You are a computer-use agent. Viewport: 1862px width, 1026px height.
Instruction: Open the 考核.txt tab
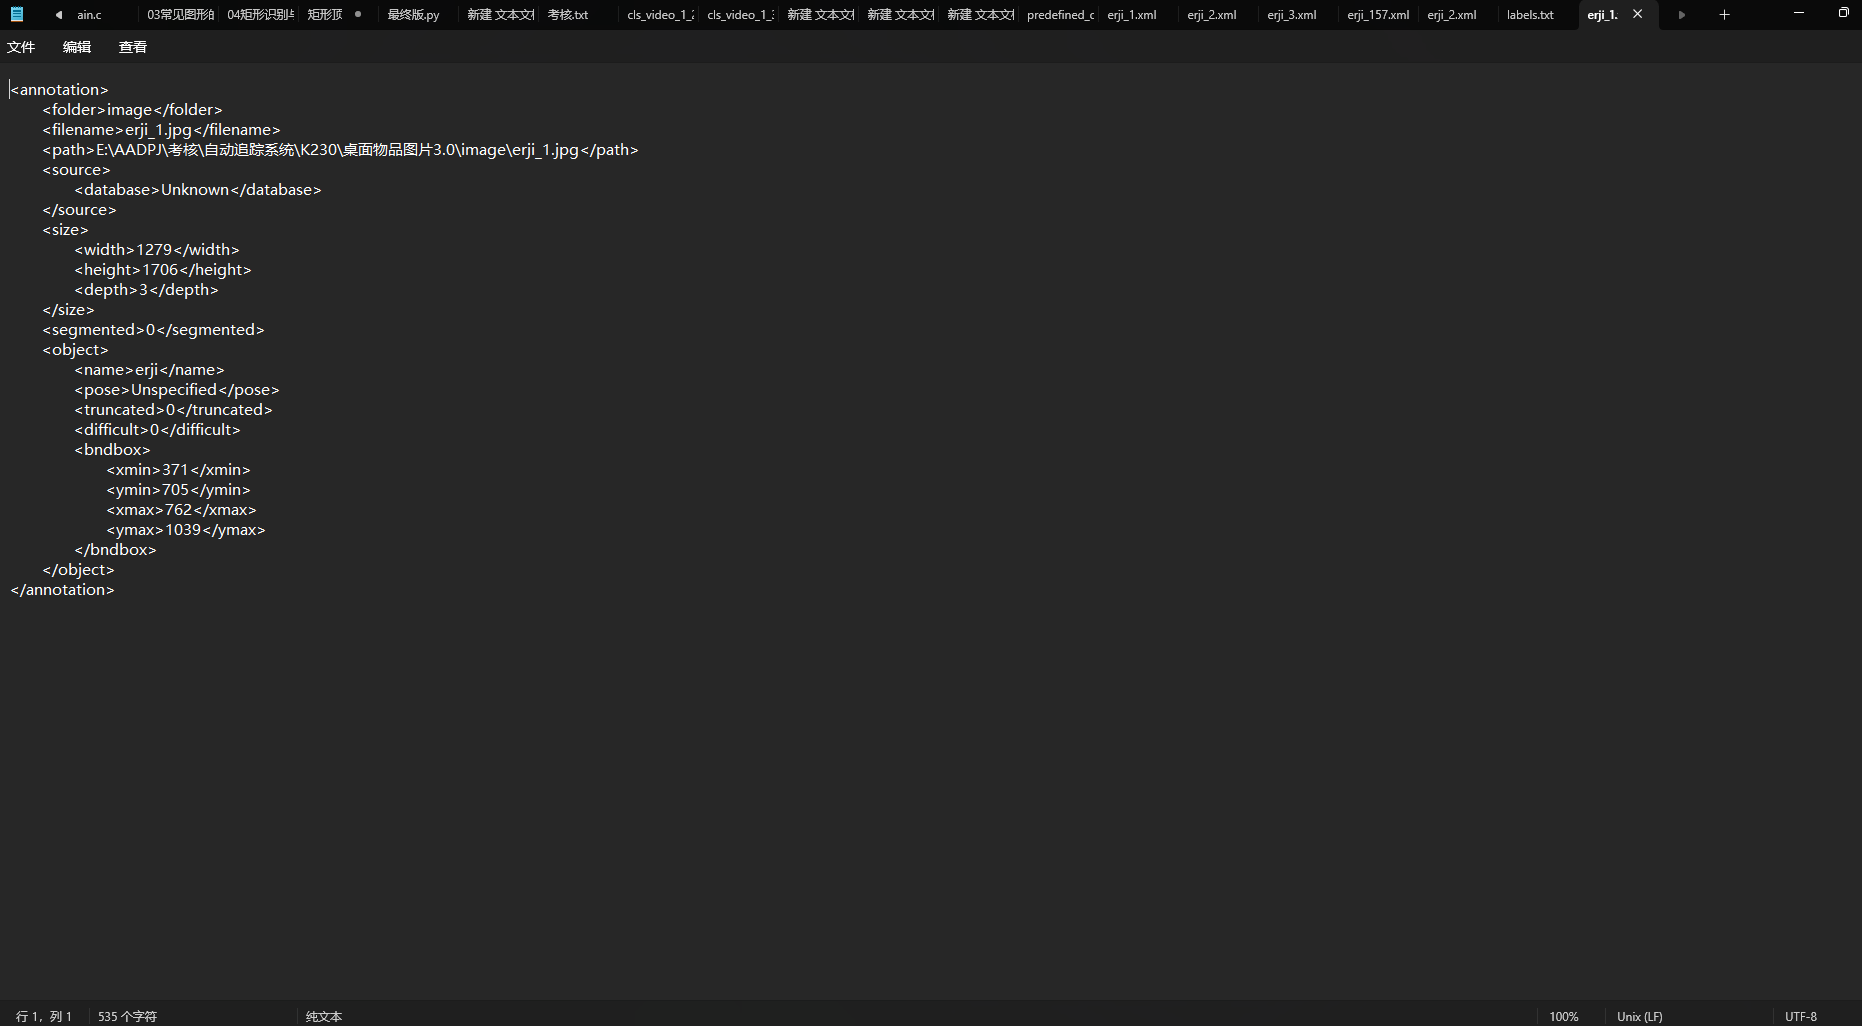coord(568,15)
